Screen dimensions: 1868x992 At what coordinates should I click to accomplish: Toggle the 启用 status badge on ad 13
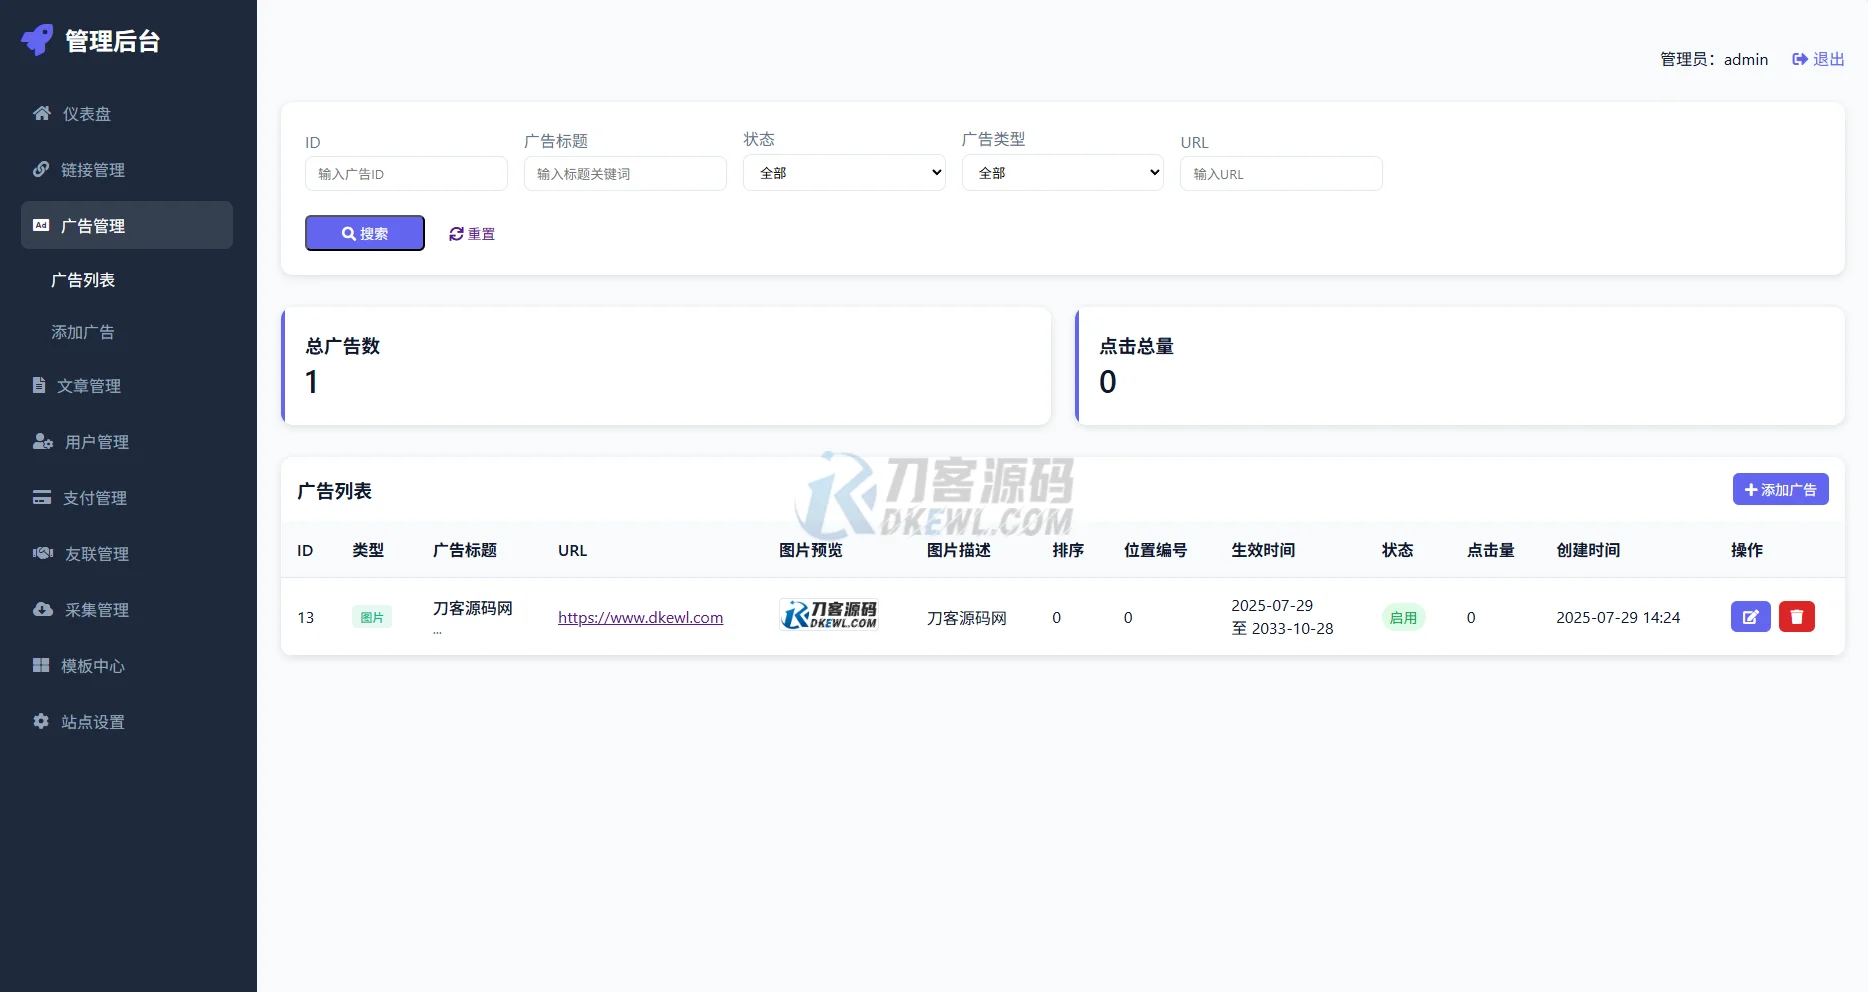tap(1403, 617)
